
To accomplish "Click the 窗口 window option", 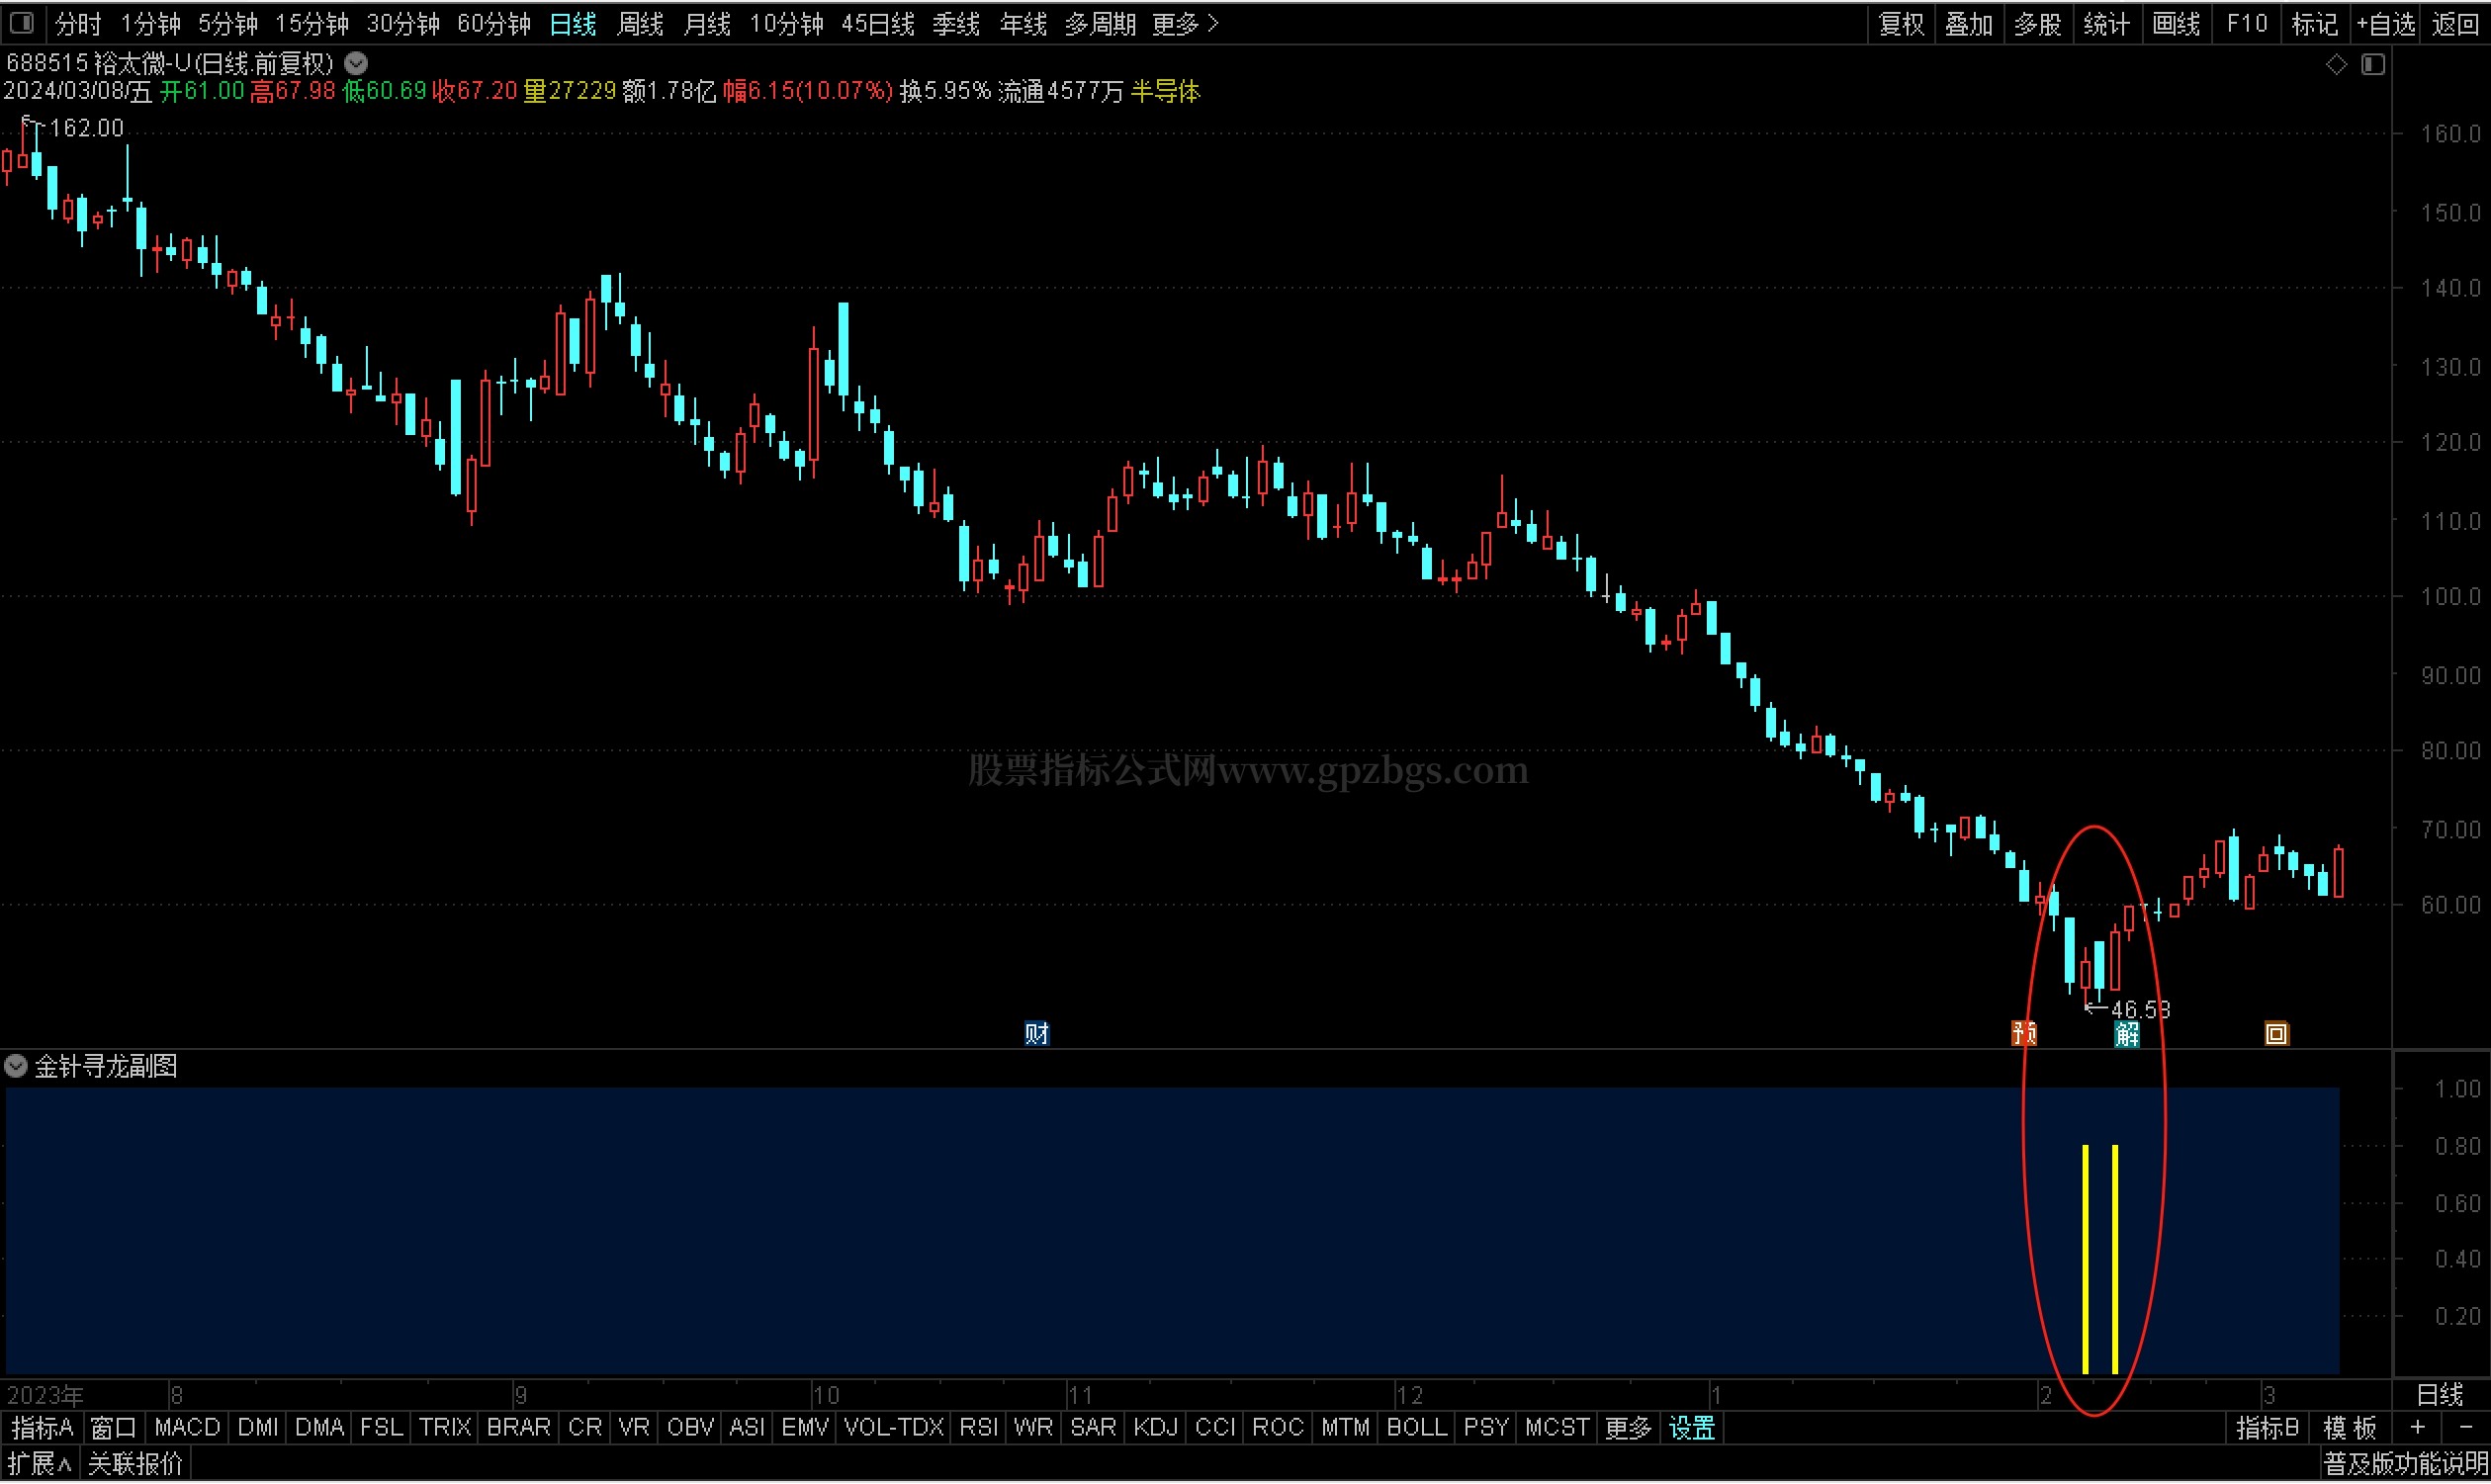I will (113, 1428).
